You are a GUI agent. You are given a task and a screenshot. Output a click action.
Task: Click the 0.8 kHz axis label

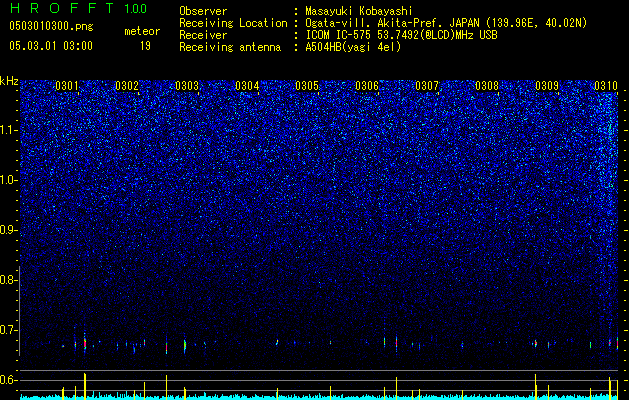coord(9,280)
